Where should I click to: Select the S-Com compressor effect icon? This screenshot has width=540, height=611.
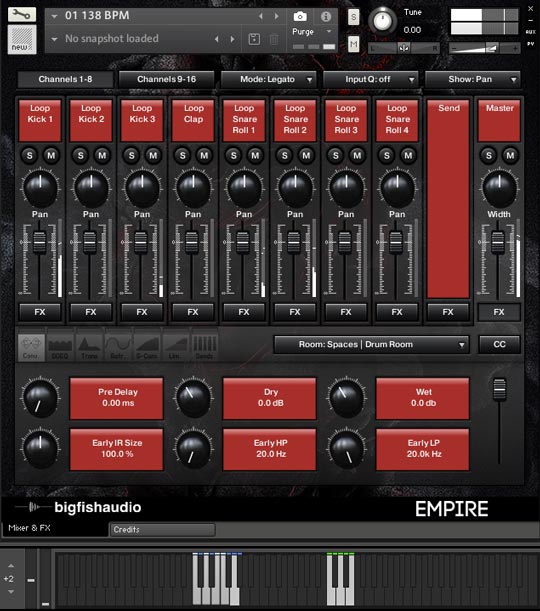click(x=147, y=347)
